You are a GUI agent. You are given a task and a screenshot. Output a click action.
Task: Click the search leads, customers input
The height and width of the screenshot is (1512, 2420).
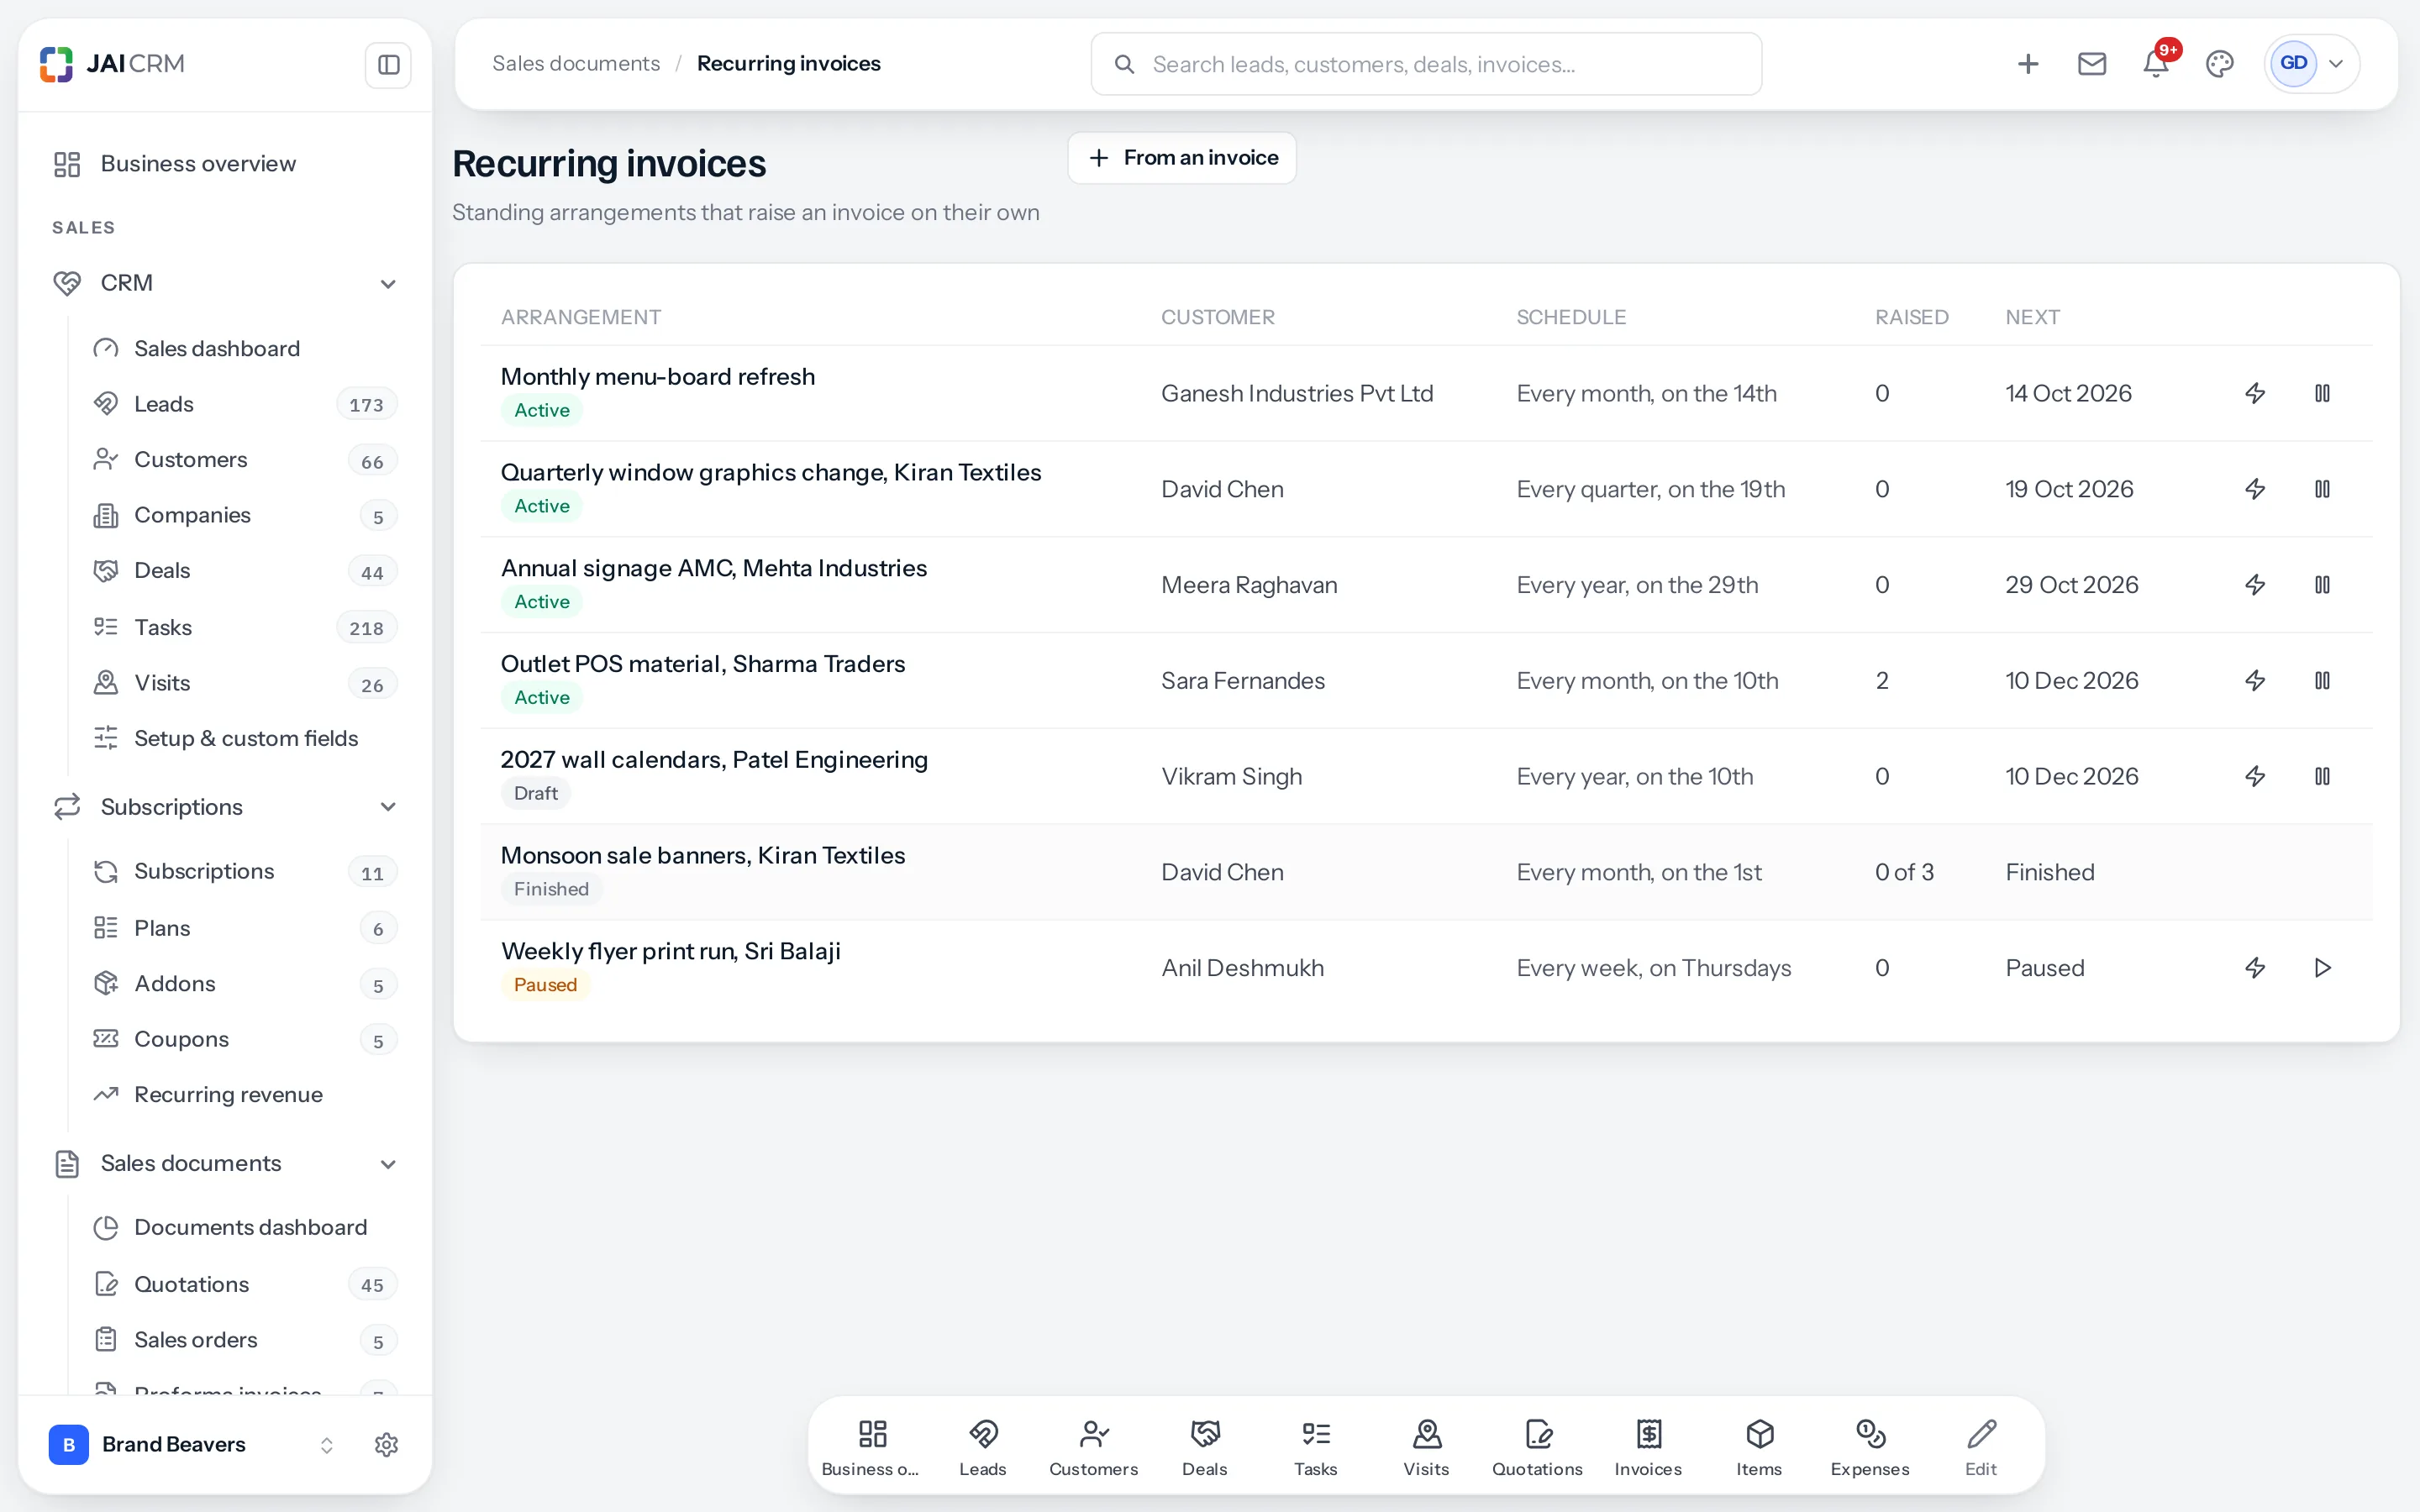pyautogui.click(x=1426, y=64)
